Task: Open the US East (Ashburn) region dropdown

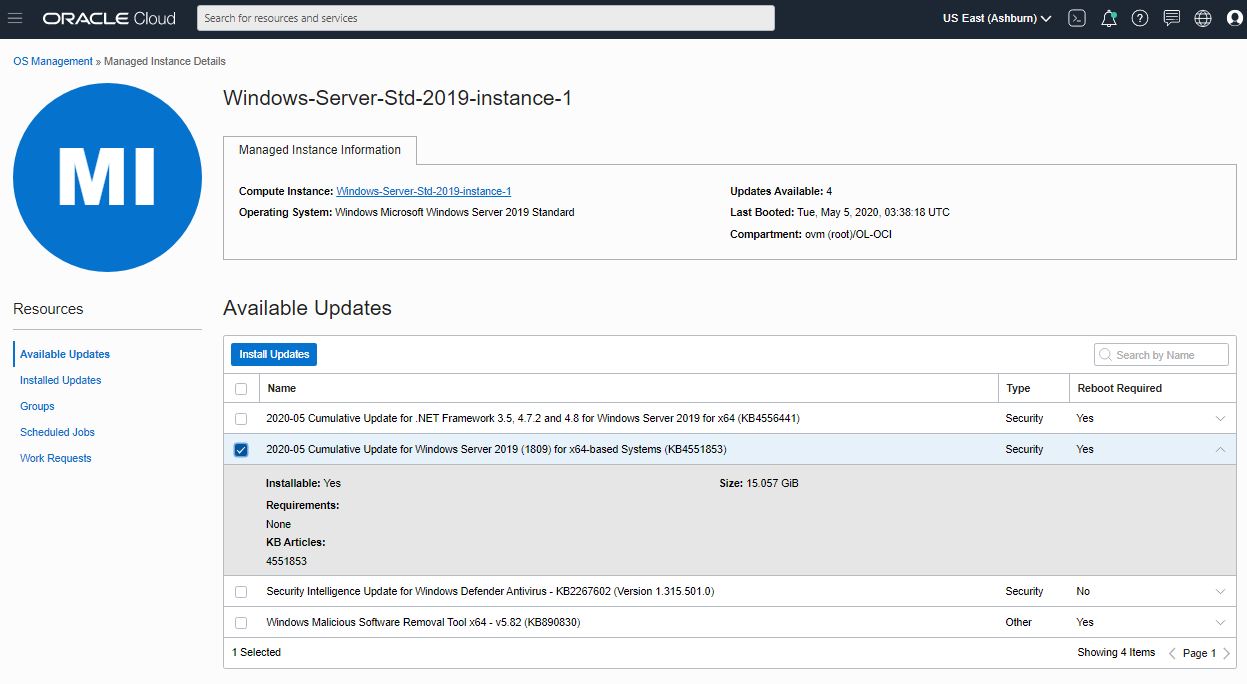Action: pos(996,17)
